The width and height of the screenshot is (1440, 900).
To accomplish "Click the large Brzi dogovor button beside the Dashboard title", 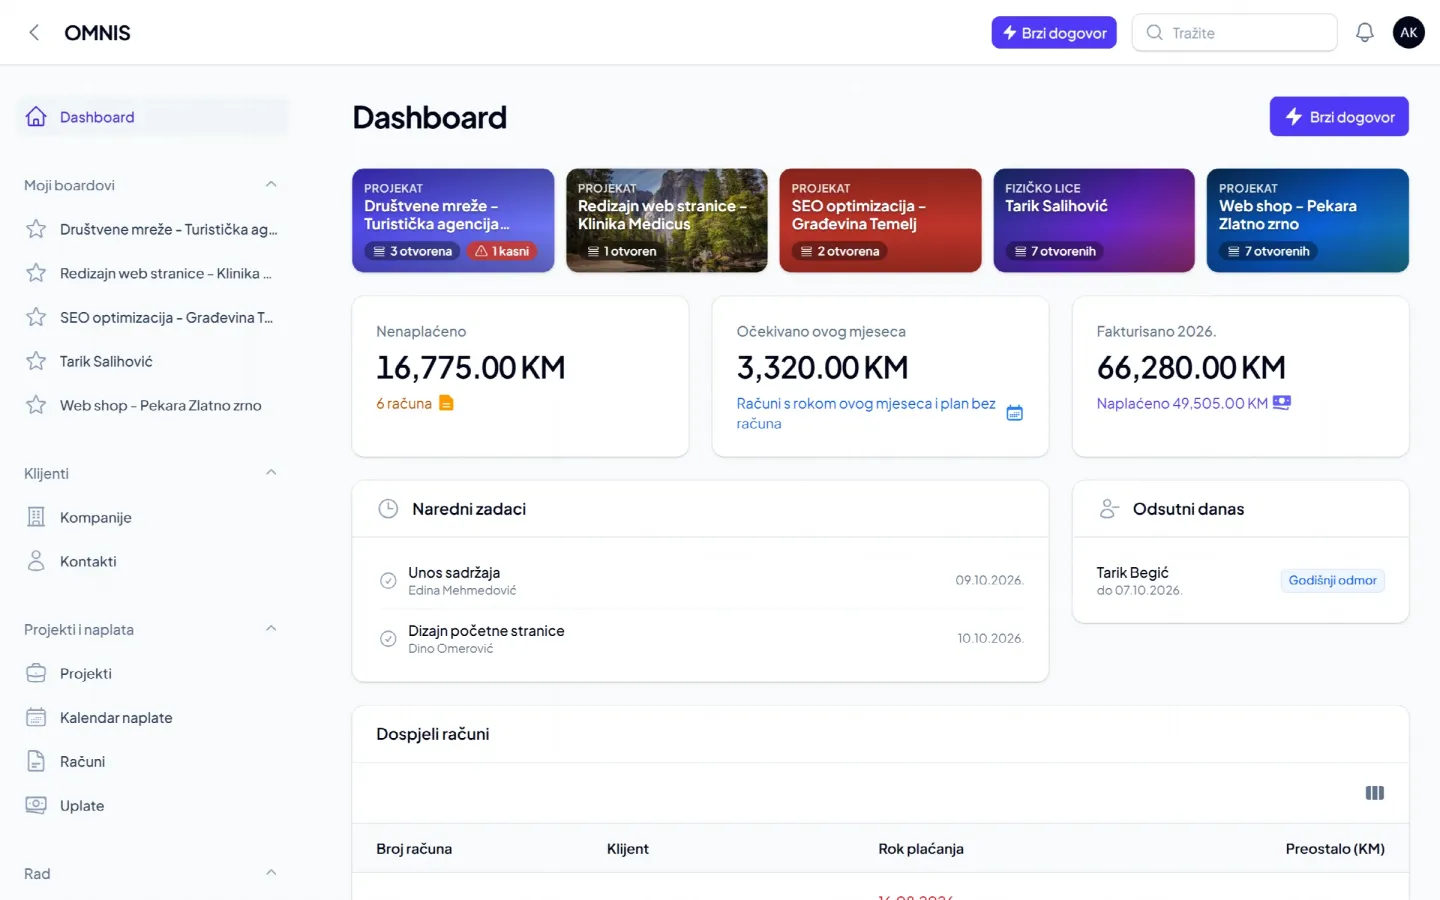I will pos(1339,117).
